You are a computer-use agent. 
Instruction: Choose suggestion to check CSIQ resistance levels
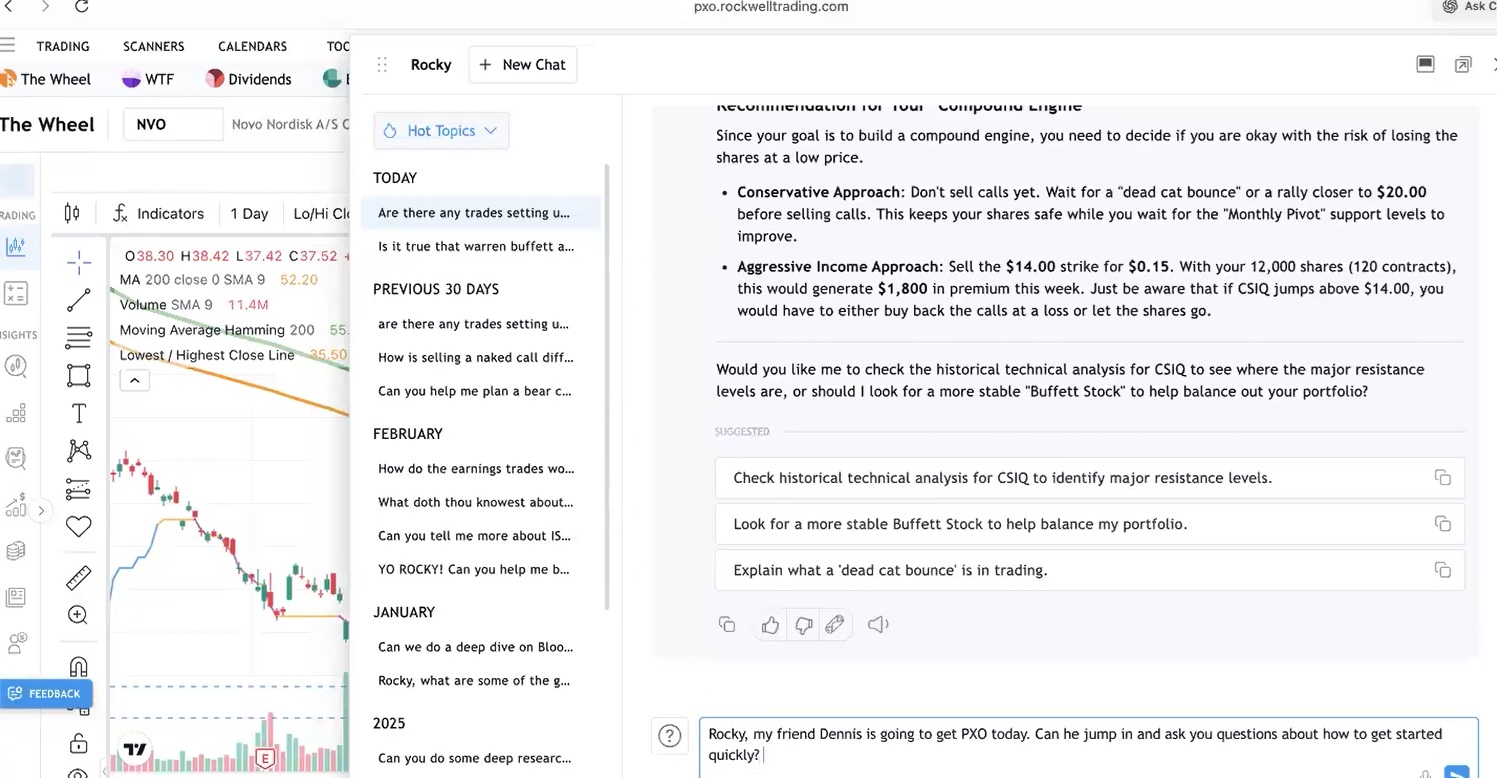pos(1090,478)
